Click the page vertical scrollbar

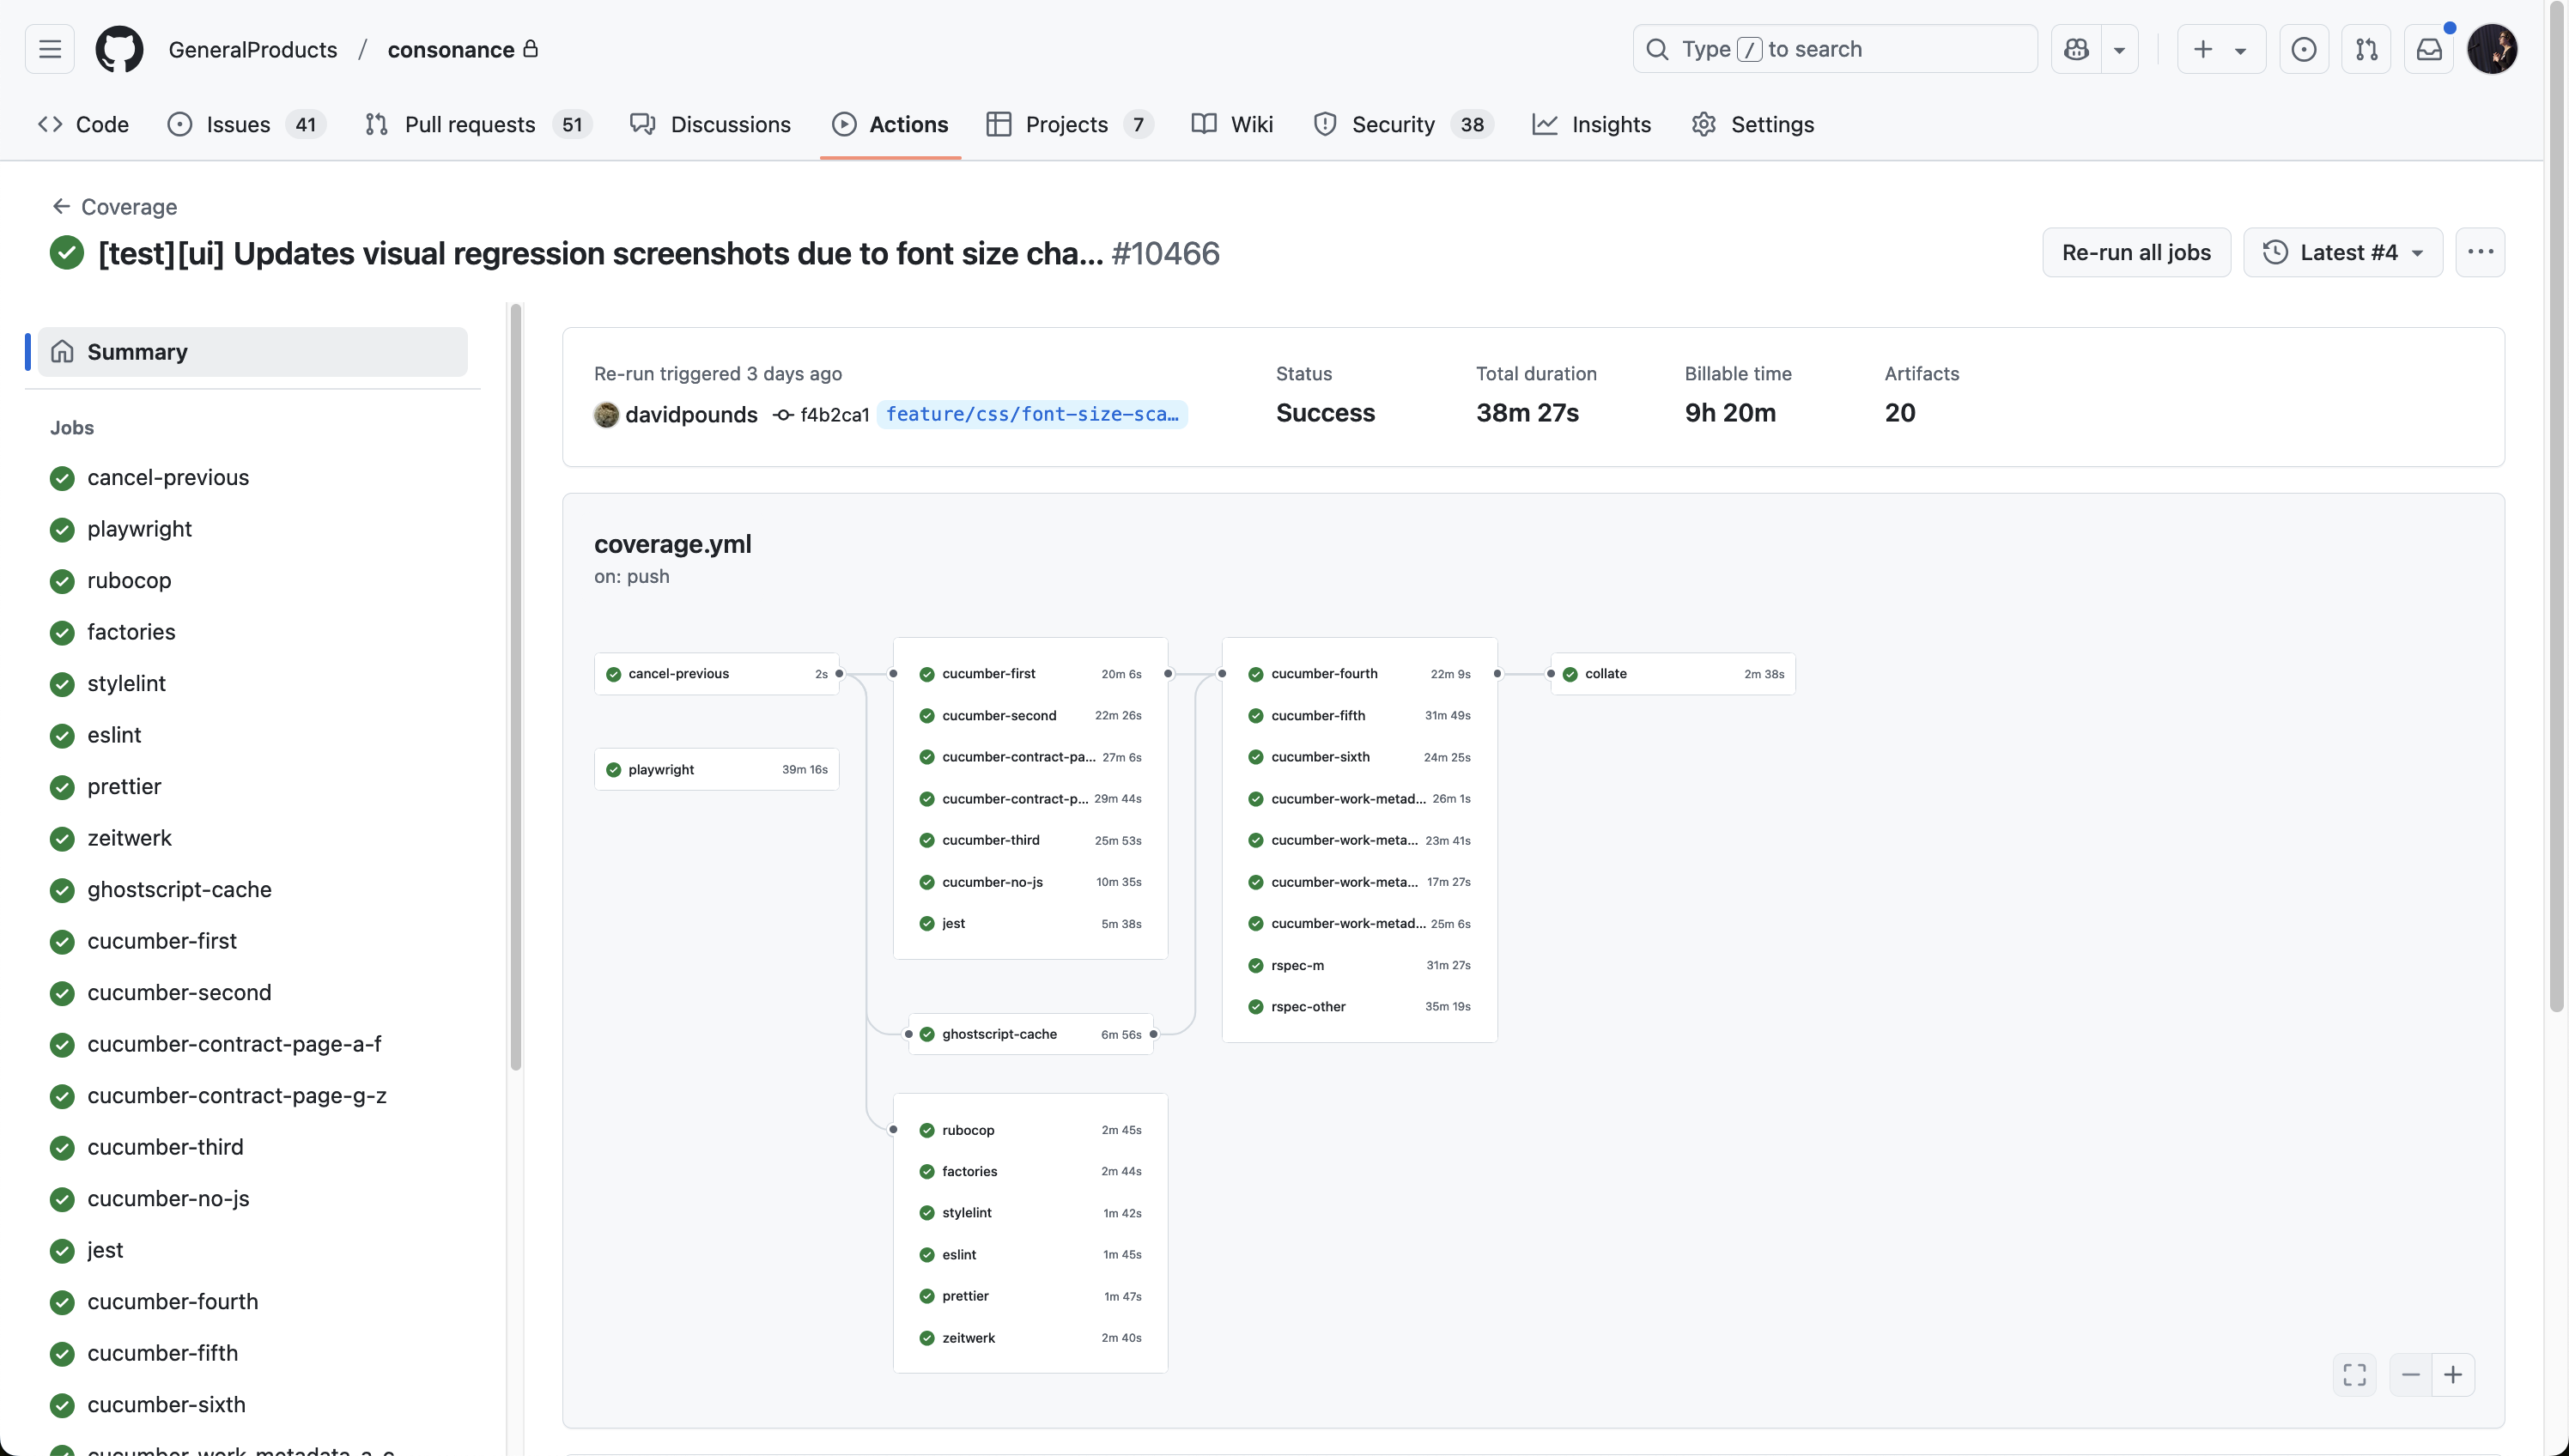(2557, 506)
